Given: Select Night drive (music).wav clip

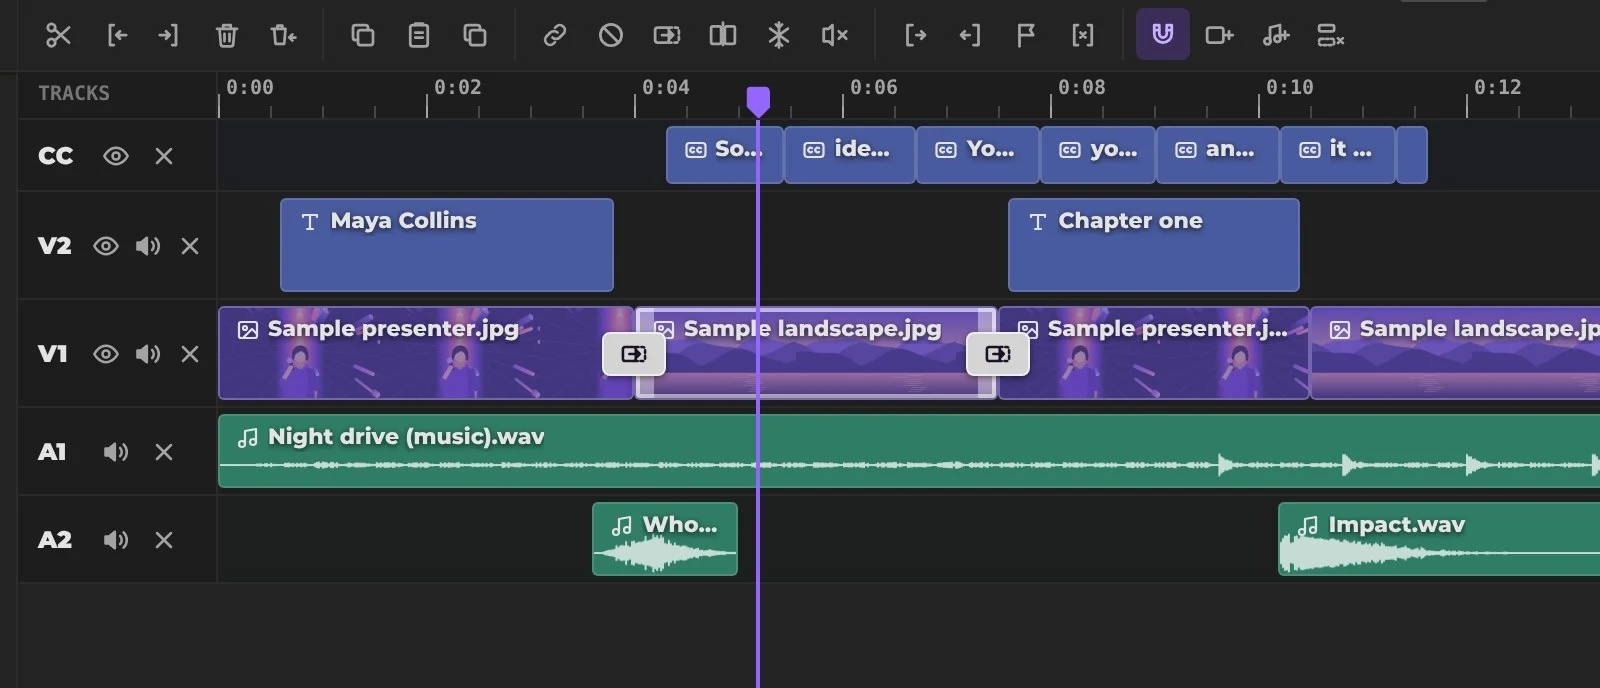Looking at the screenshot, I should (x=909, y=451).
